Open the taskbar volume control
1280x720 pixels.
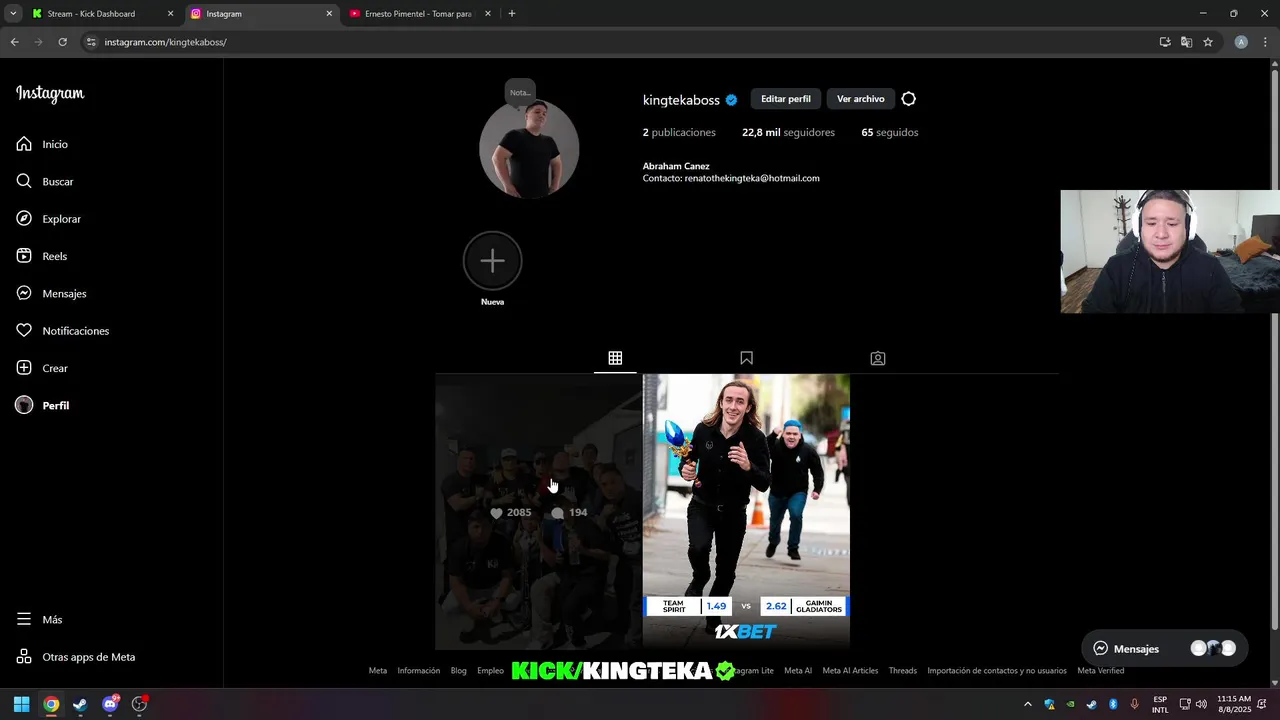1201,704
